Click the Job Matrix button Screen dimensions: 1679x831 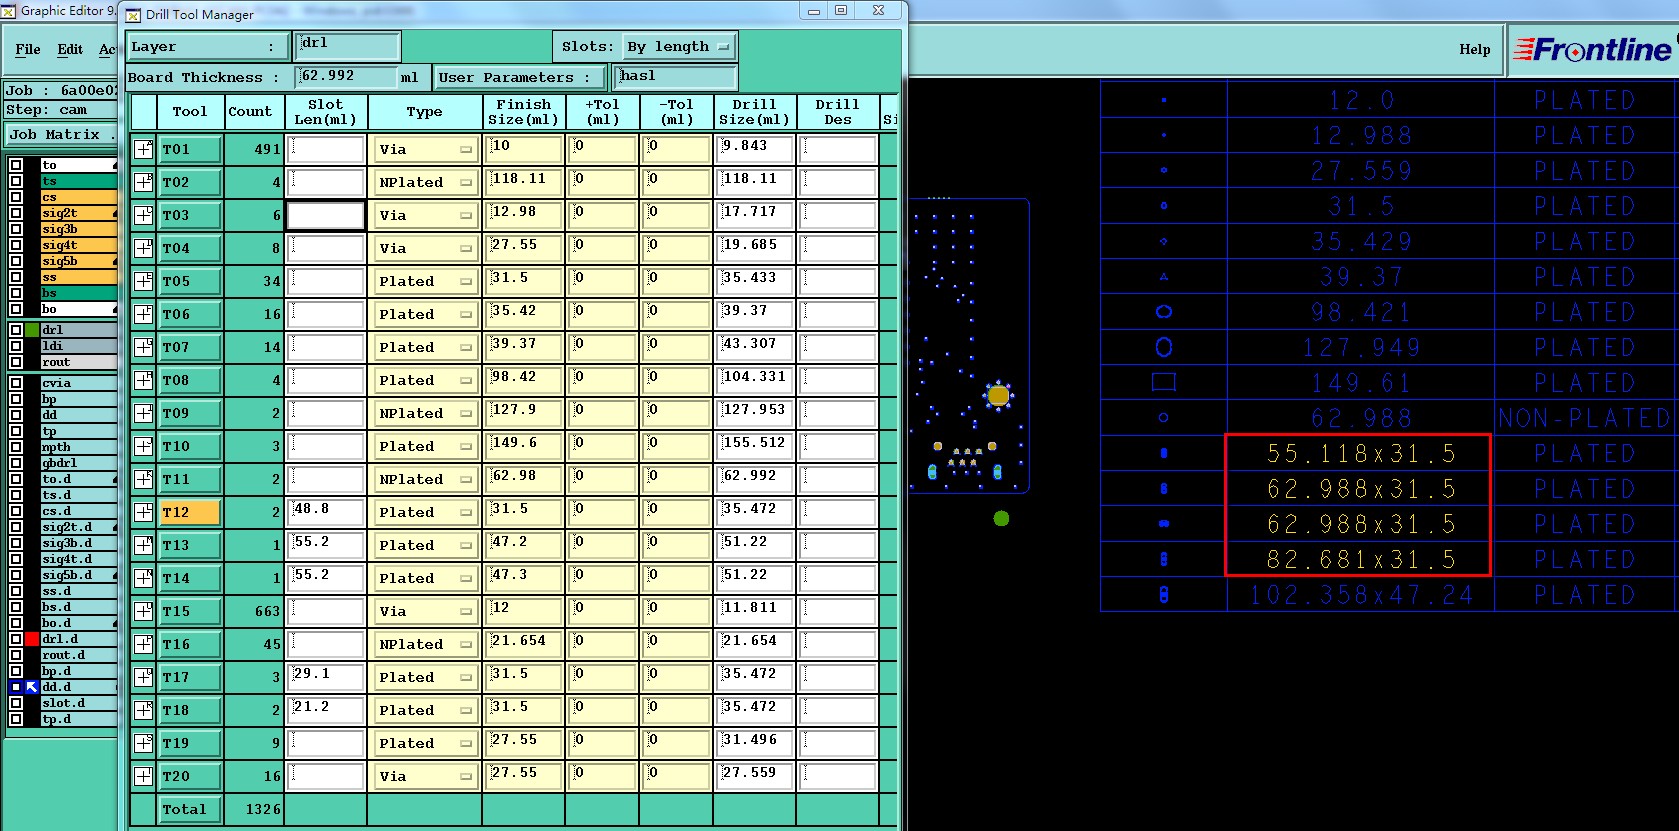(60, 134)
